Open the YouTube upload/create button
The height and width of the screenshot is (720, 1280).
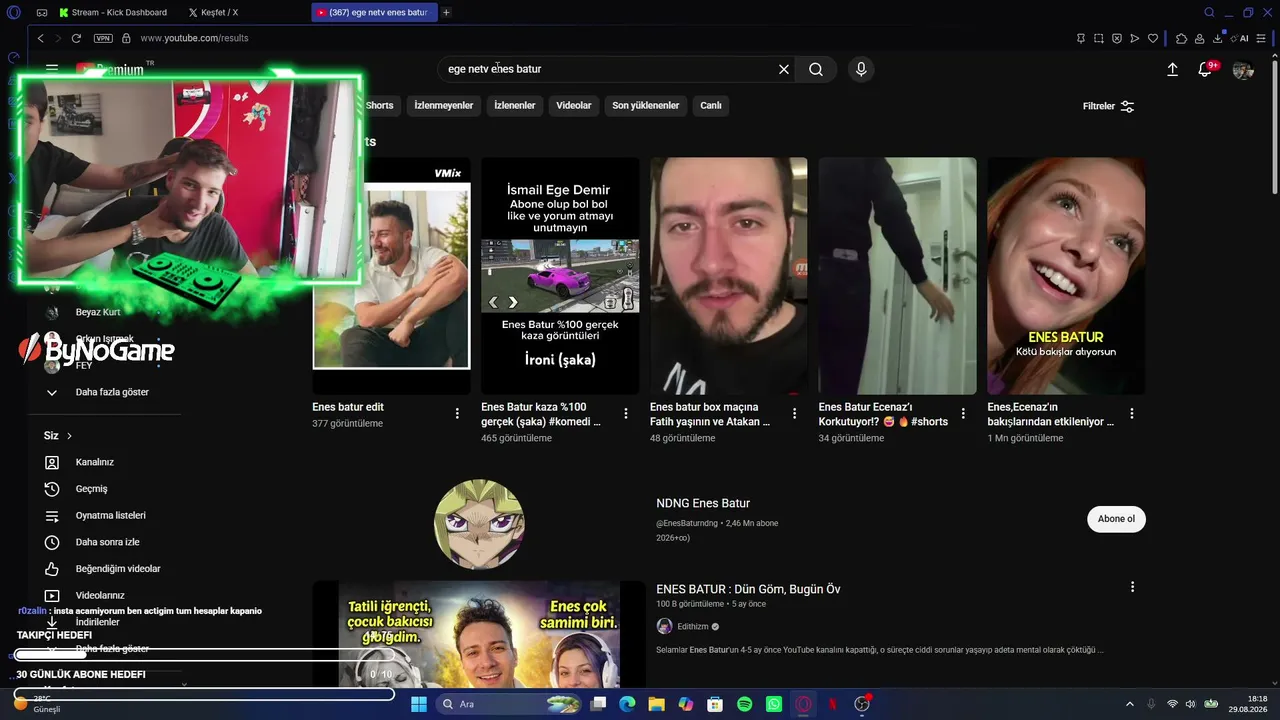(x=1173, y=69)
